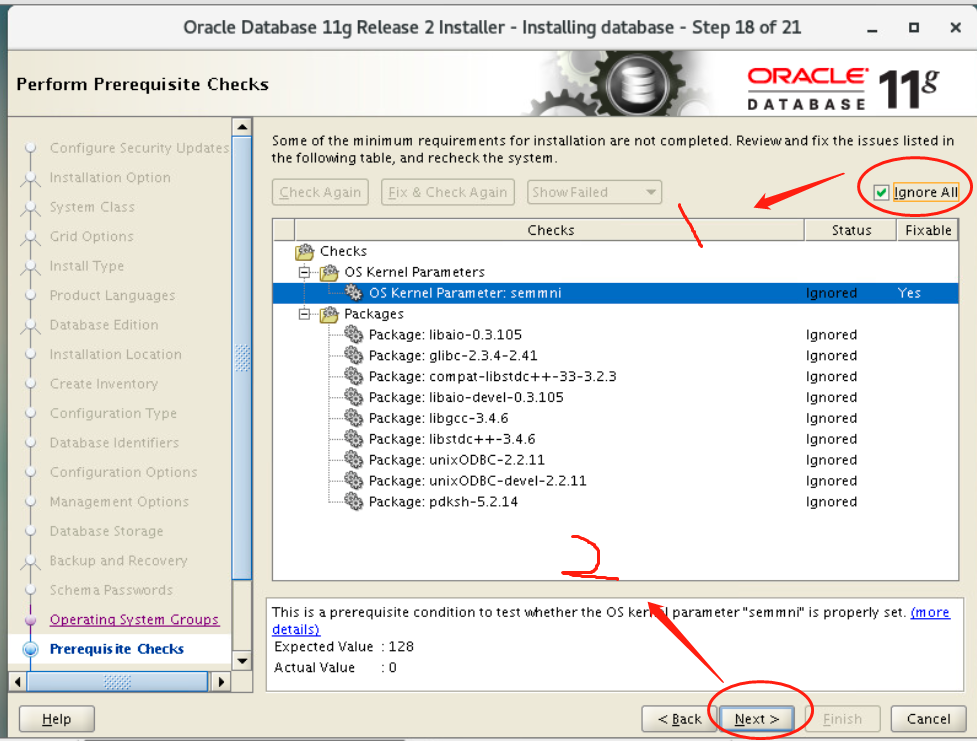Click the sidebar scroll up arrow
Image resolution: width=977 pixels, height=741 pixels.
point(242,127)
